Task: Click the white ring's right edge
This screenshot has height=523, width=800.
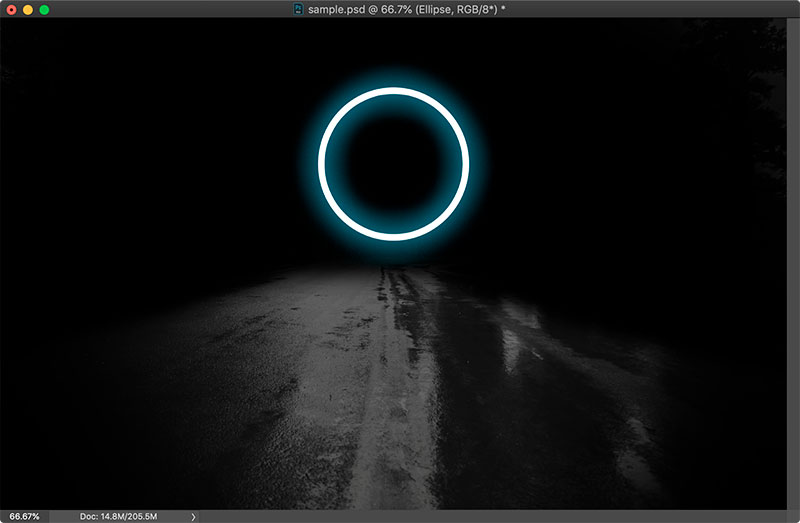Action: click(465, 164)
